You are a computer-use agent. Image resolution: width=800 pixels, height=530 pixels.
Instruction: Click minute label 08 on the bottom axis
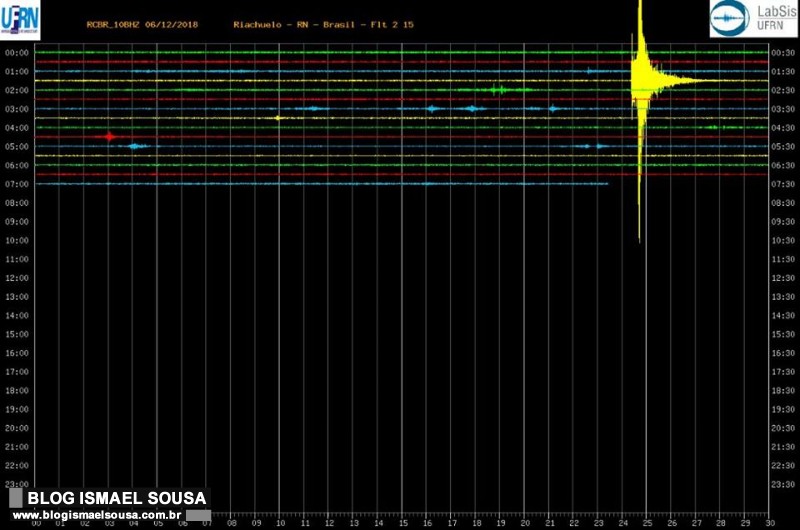[232, 523]
